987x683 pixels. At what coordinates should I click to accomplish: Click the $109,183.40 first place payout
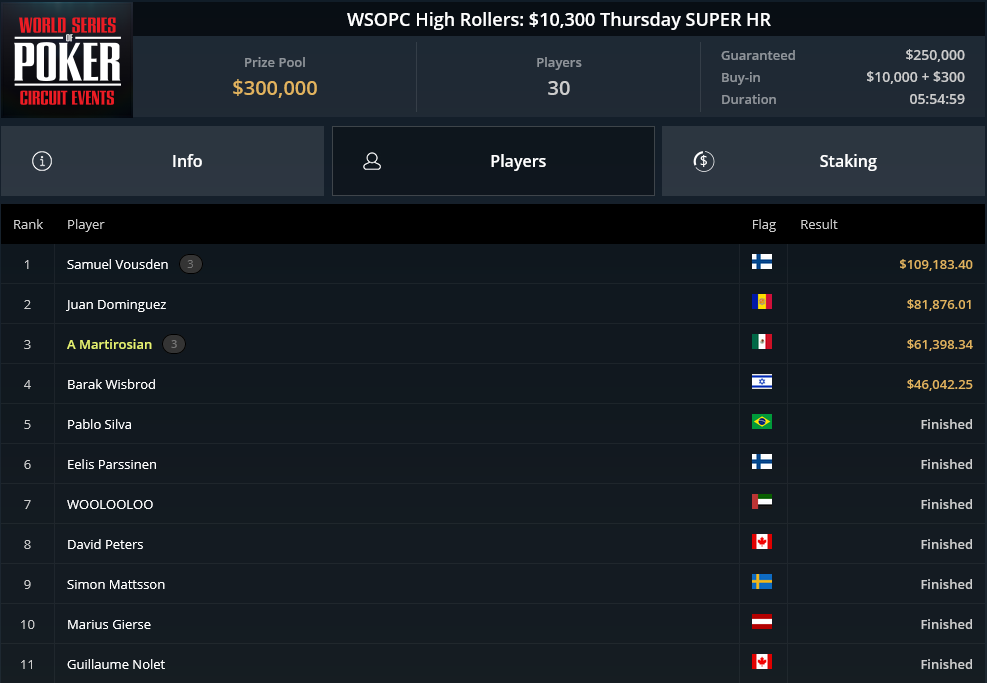pyautogui.click(x=936, y=264)
